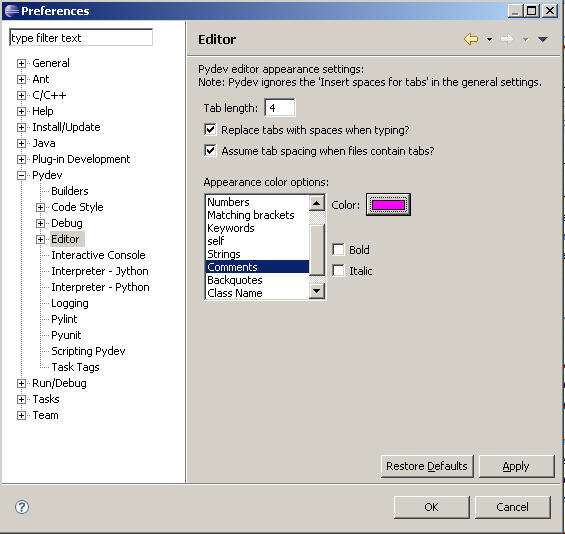The height and width of the screenshot is (534, 565).
Task: Click the forward navigation arrow
Action: pos(507,39)
